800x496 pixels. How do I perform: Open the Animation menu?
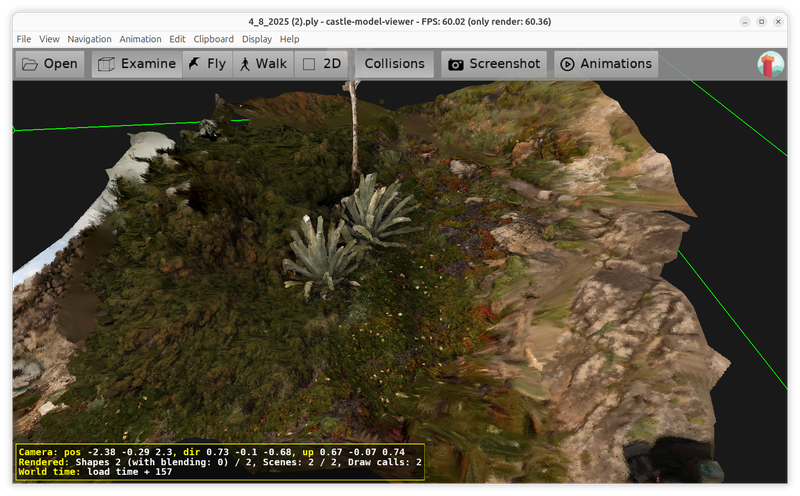coord(140,39)
